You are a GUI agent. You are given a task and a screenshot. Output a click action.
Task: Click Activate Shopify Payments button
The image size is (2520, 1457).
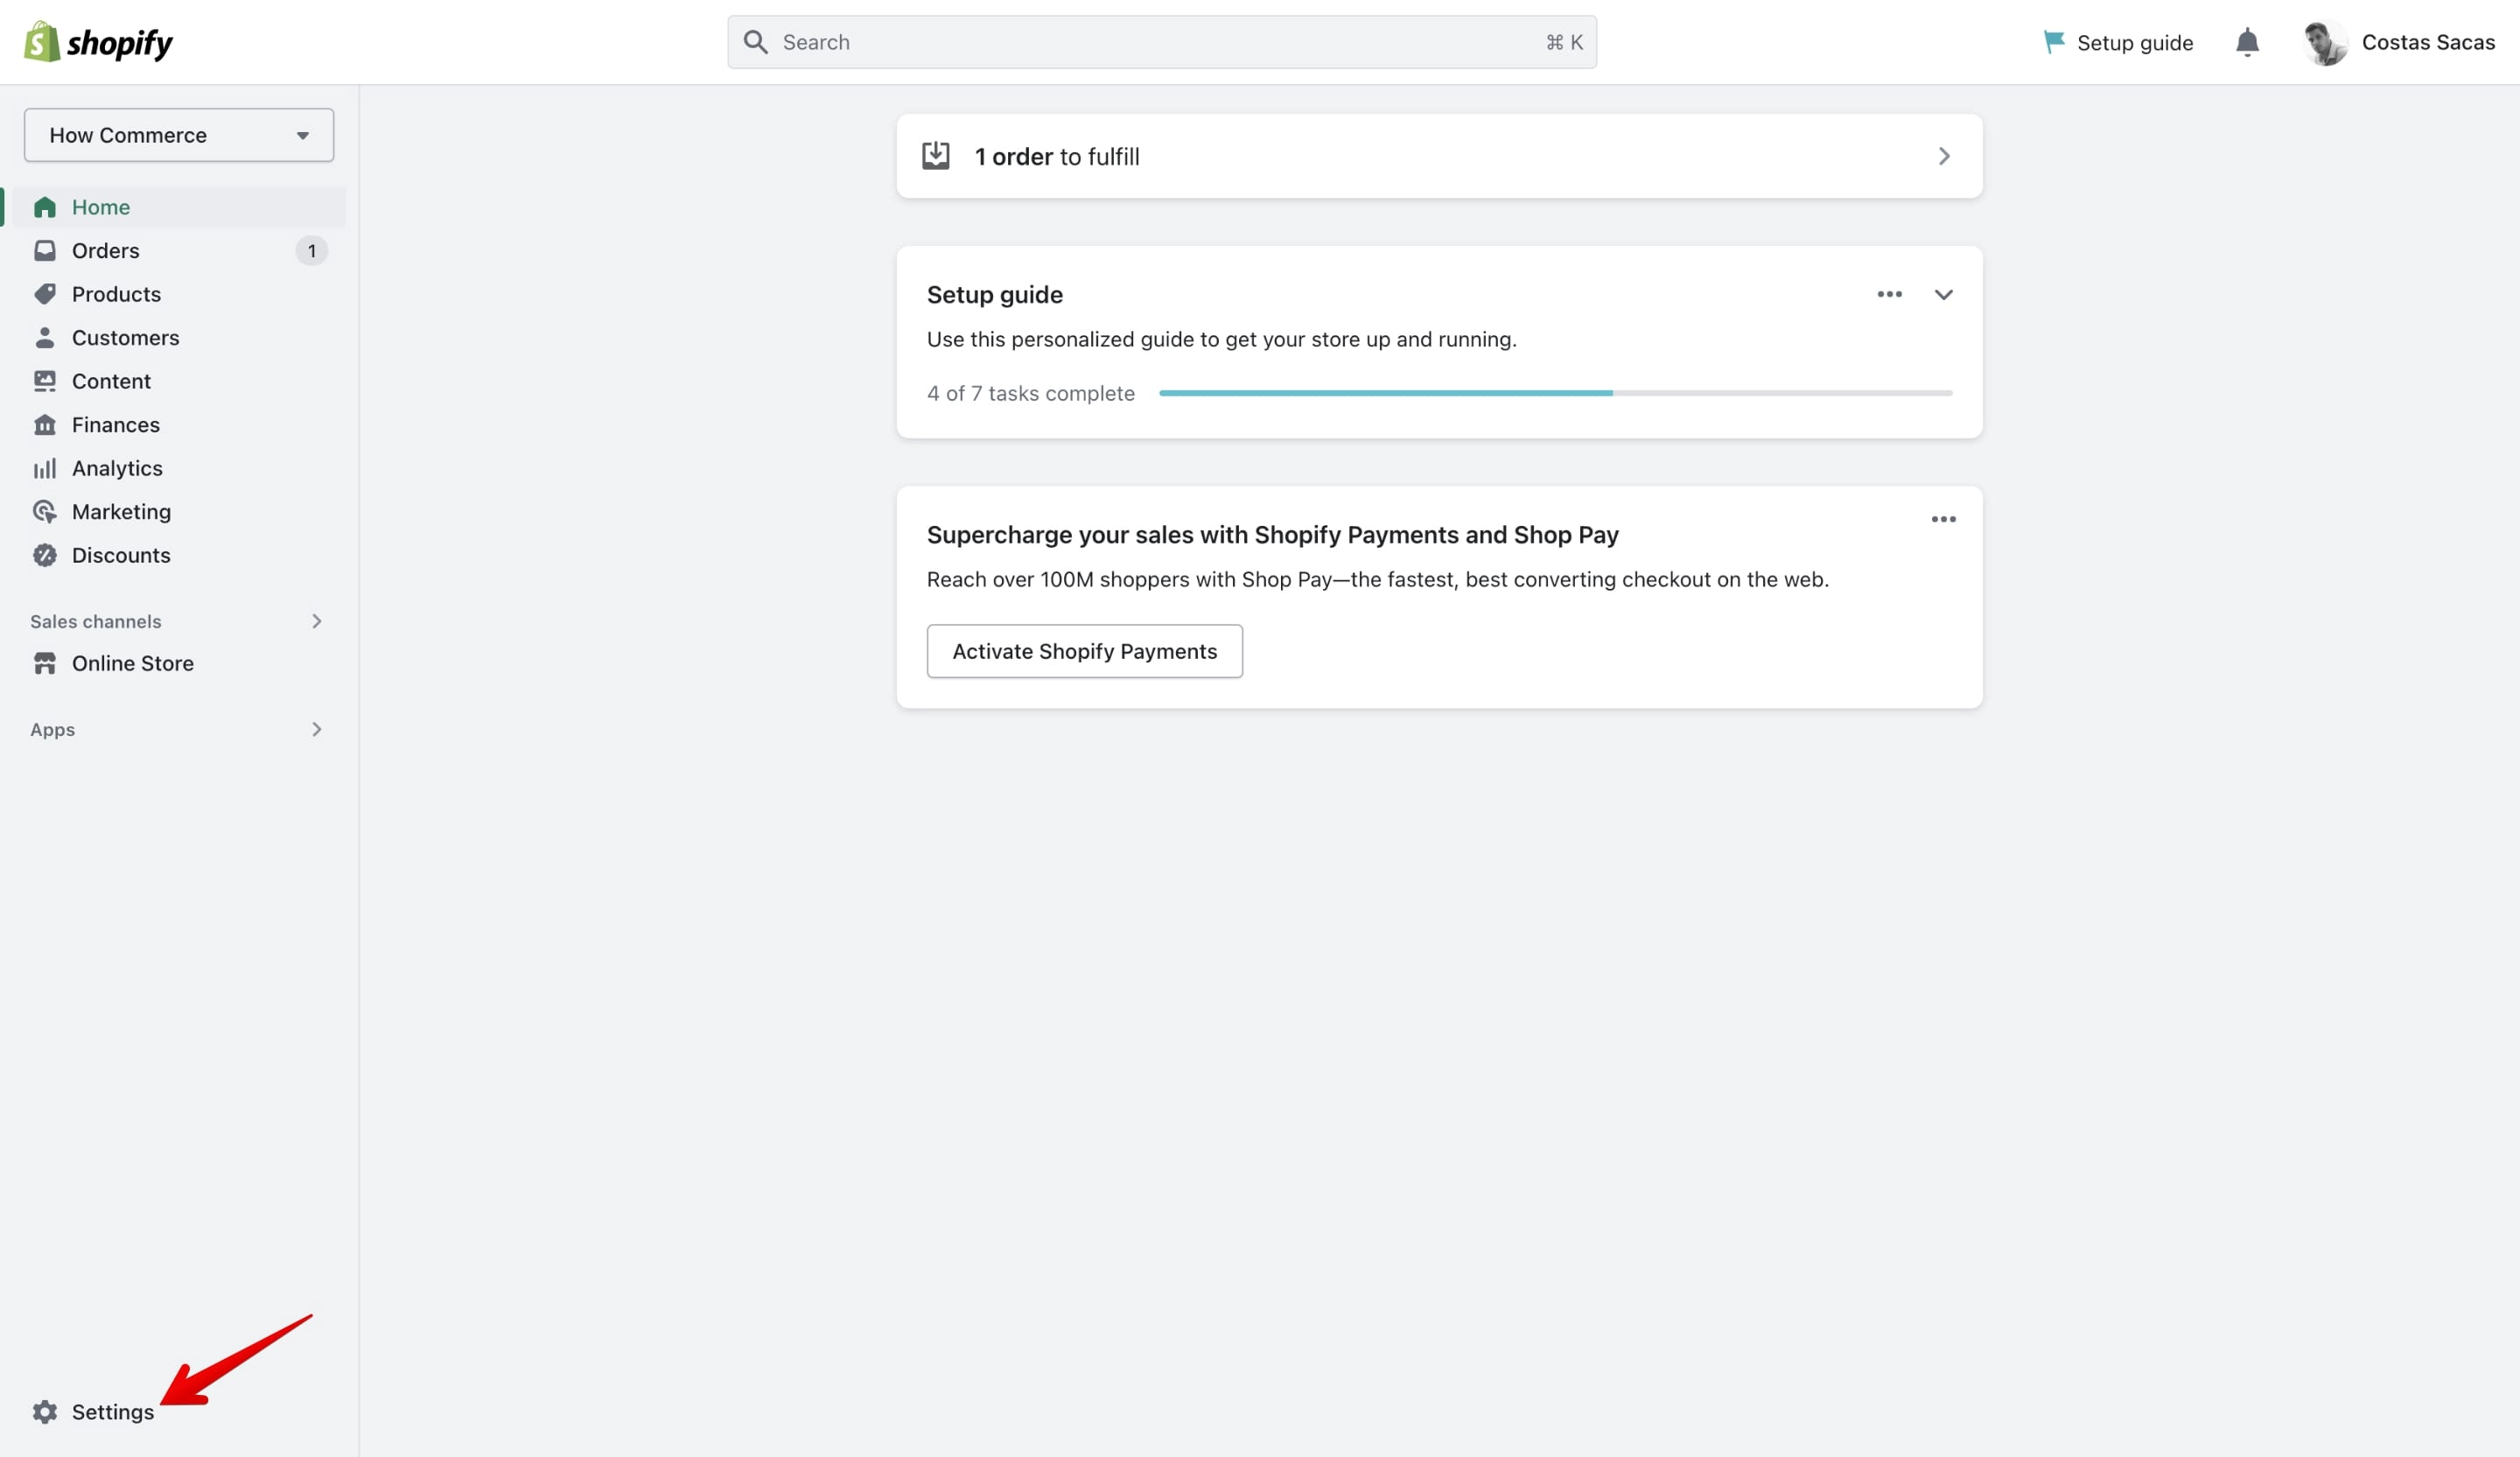pos(1084,651)
